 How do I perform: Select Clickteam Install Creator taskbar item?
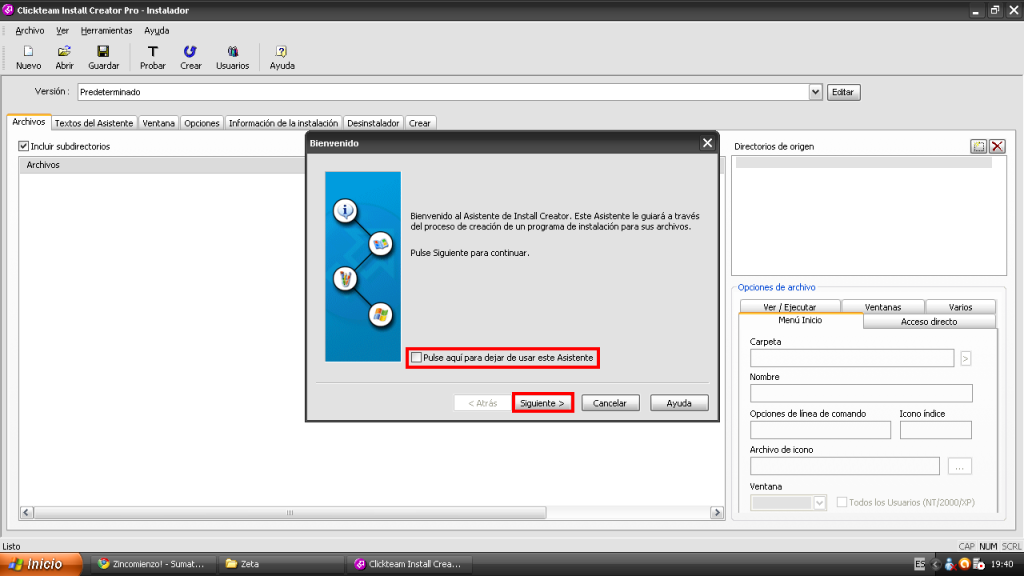coord(409,564)
